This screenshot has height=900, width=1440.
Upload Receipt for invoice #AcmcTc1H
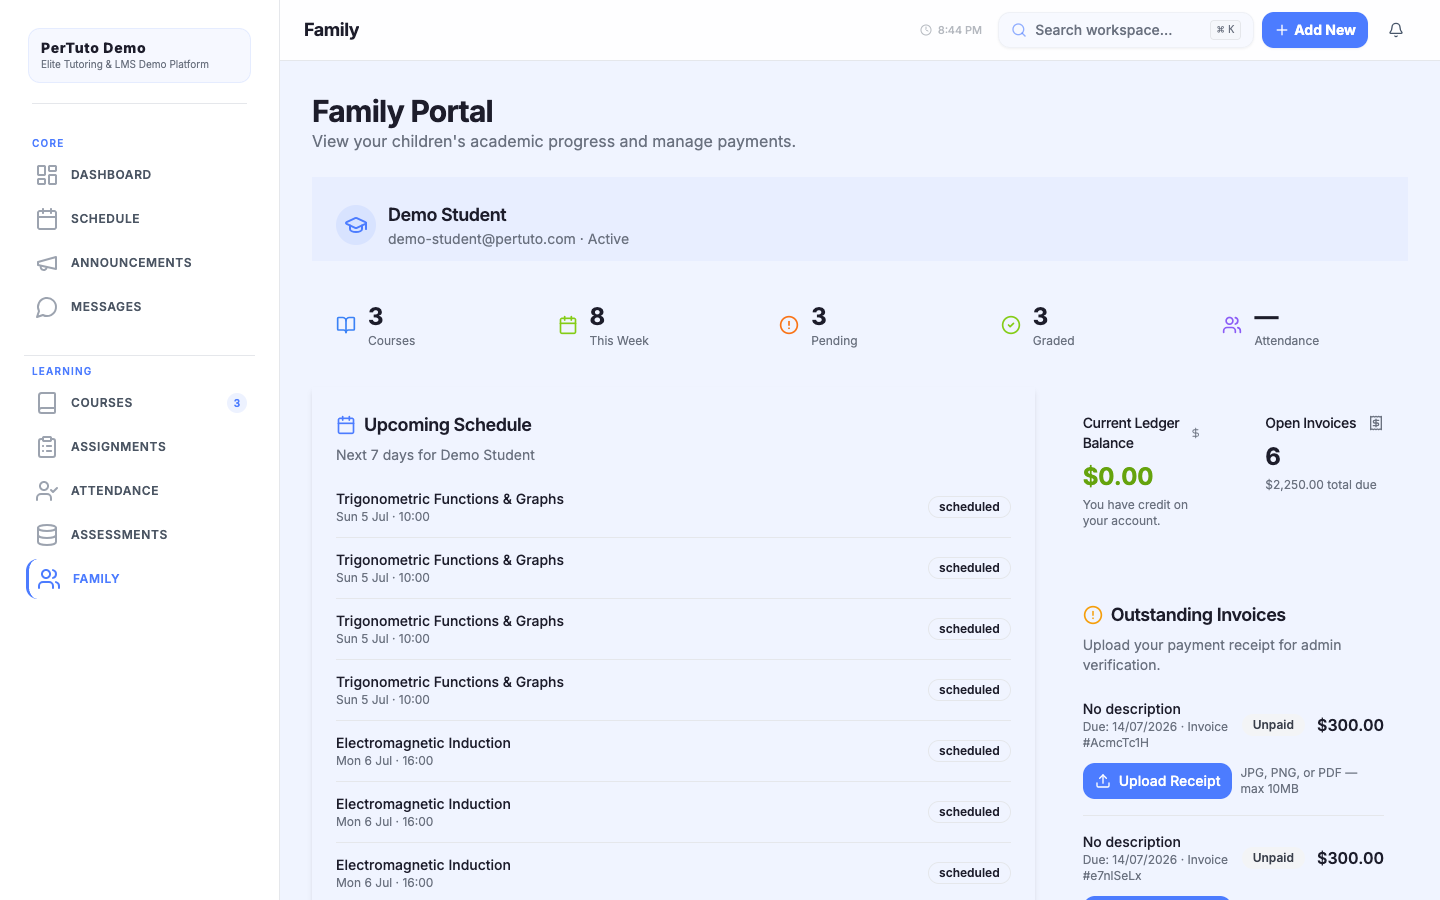pyautogui.click(x=1157, y=781)
